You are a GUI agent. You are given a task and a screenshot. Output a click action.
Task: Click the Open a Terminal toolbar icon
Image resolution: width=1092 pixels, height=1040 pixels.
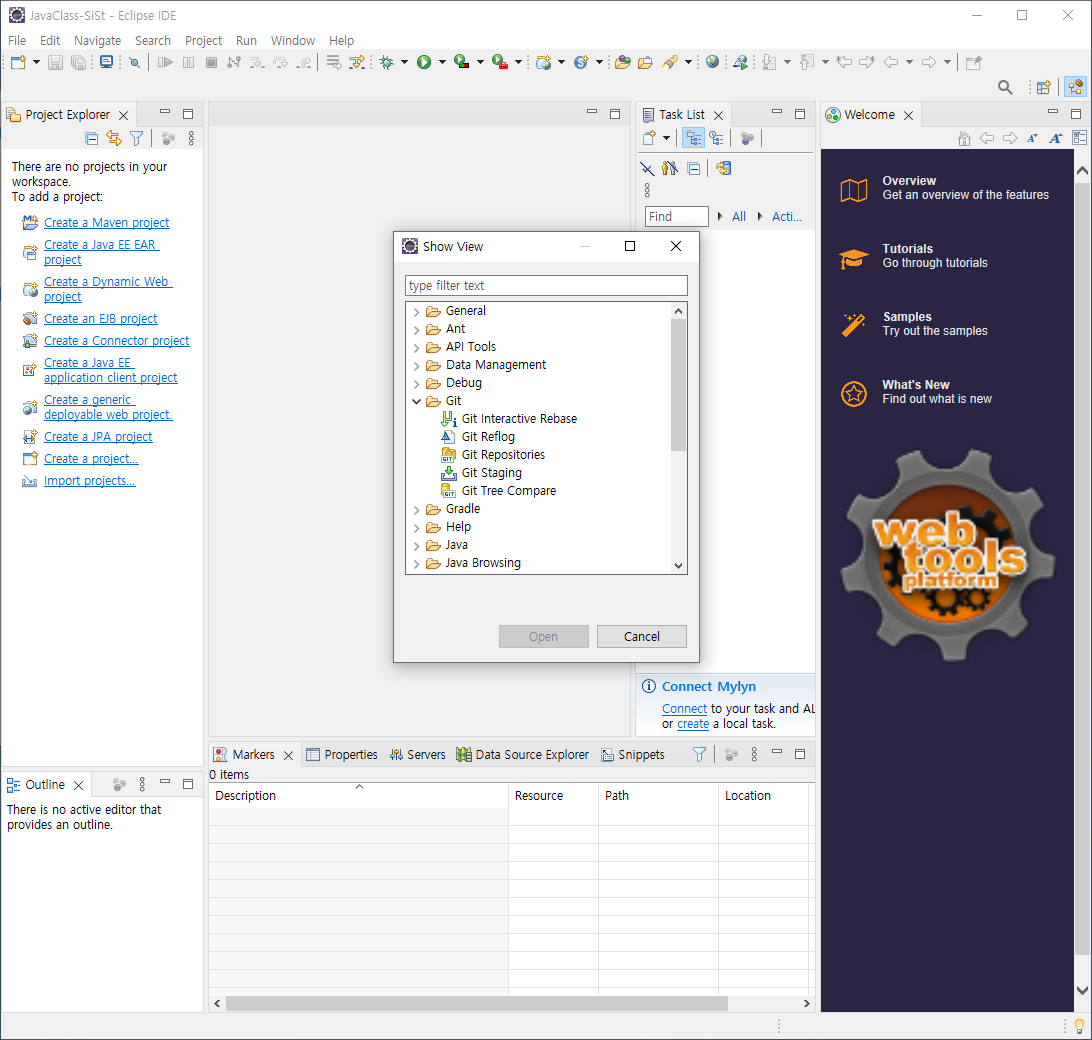[x=107, y=62]
